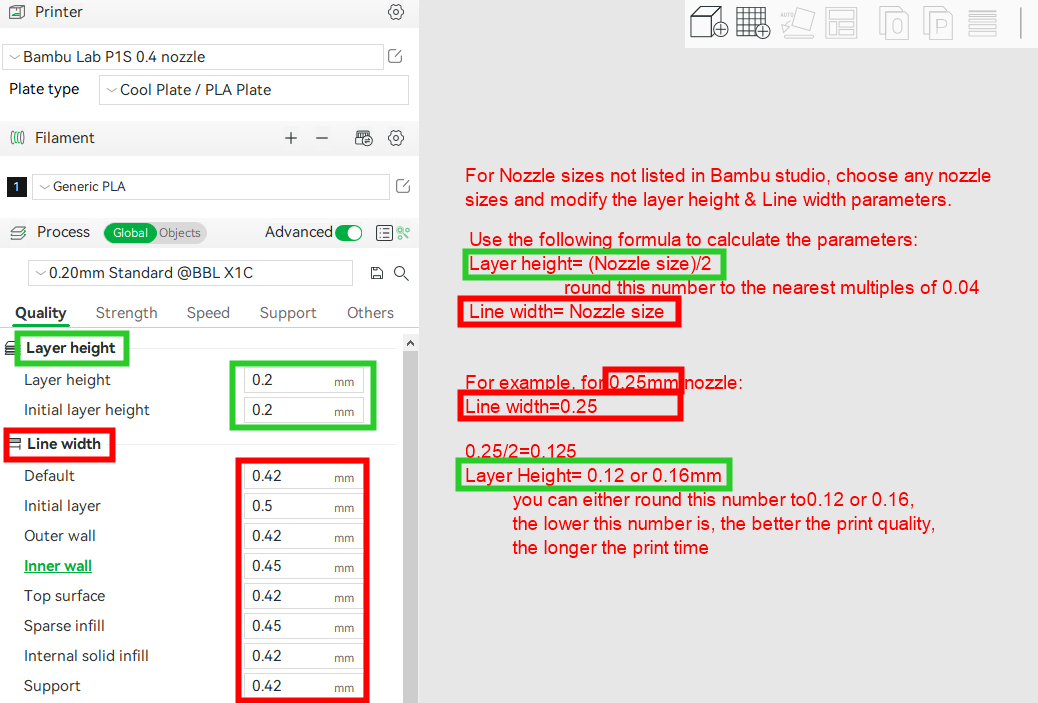Edit the Generic PLA filament preset
This screenshot has width=1038, height=703.
click(x=403, y=186)
